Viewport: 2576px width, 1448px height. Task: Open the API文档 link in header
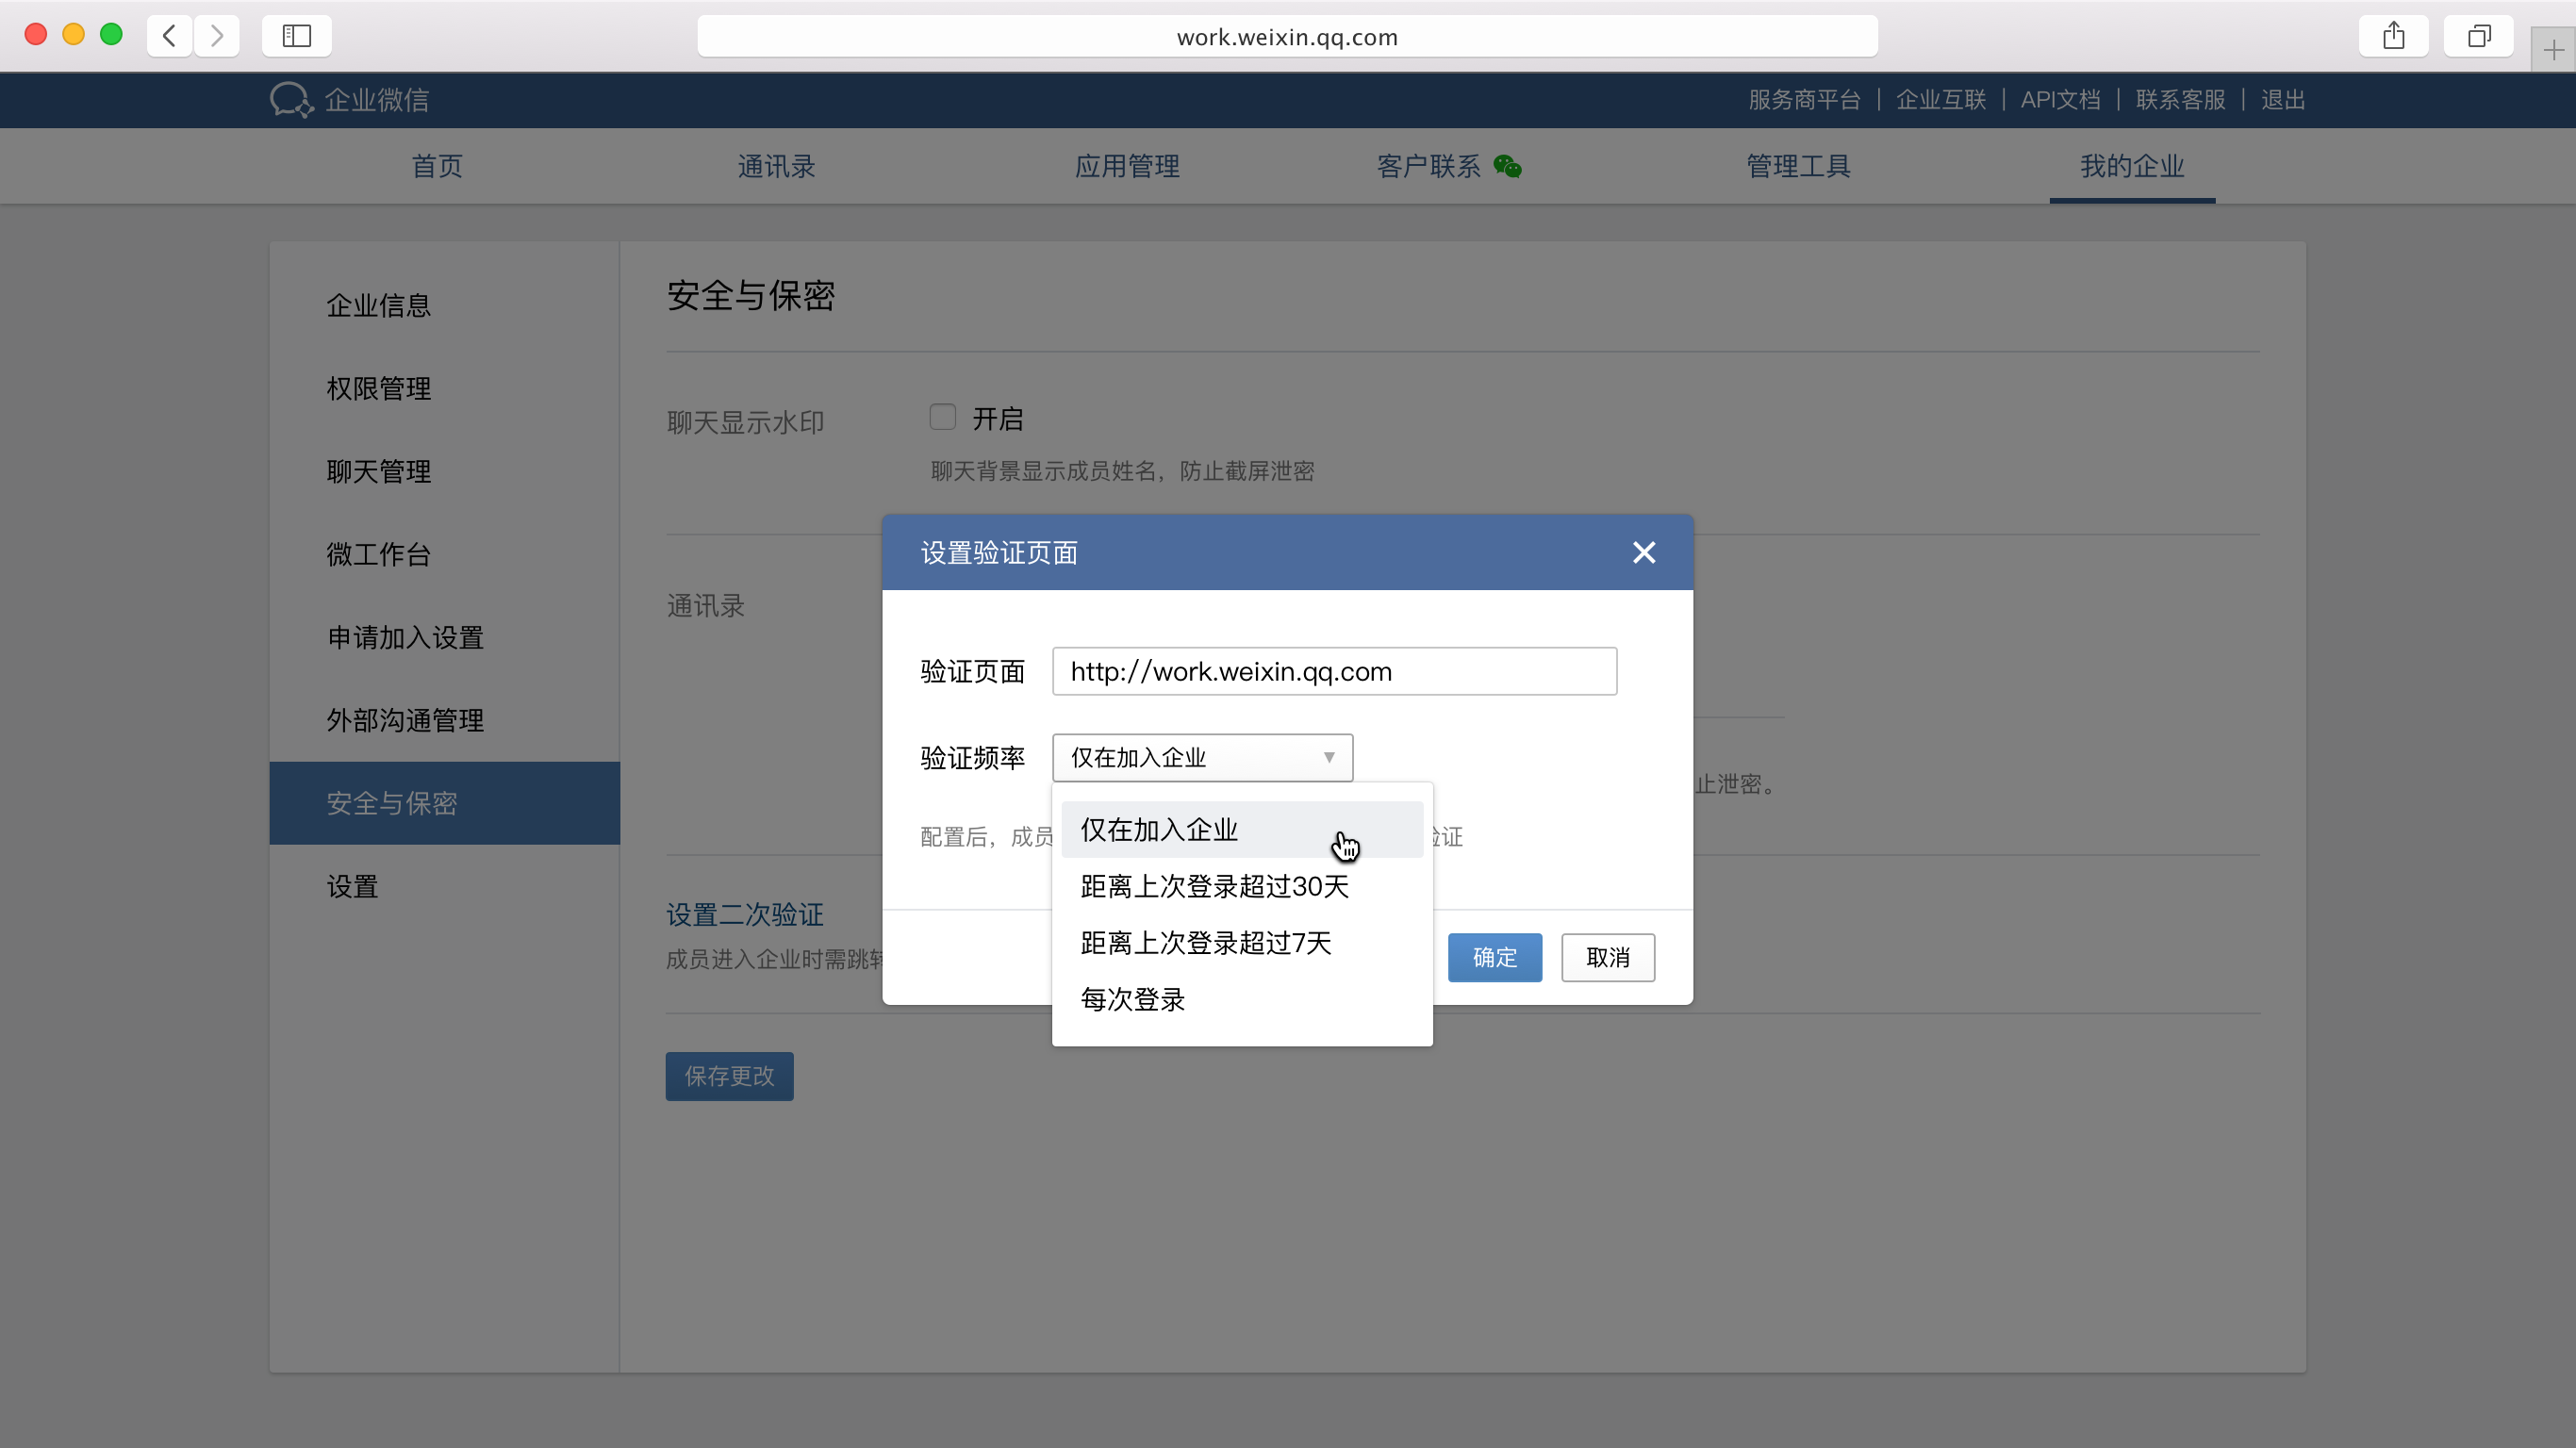point(2060,100)
